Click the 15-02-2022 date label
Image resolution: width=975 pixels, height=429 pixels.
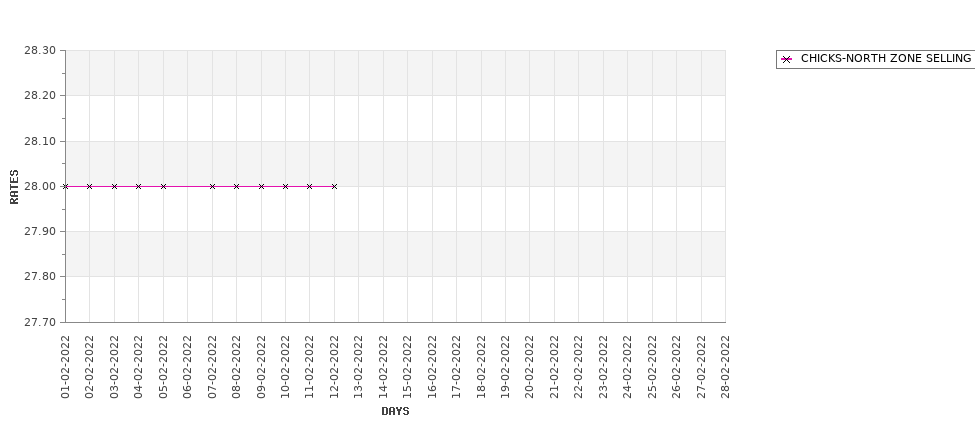click(408, 367)
